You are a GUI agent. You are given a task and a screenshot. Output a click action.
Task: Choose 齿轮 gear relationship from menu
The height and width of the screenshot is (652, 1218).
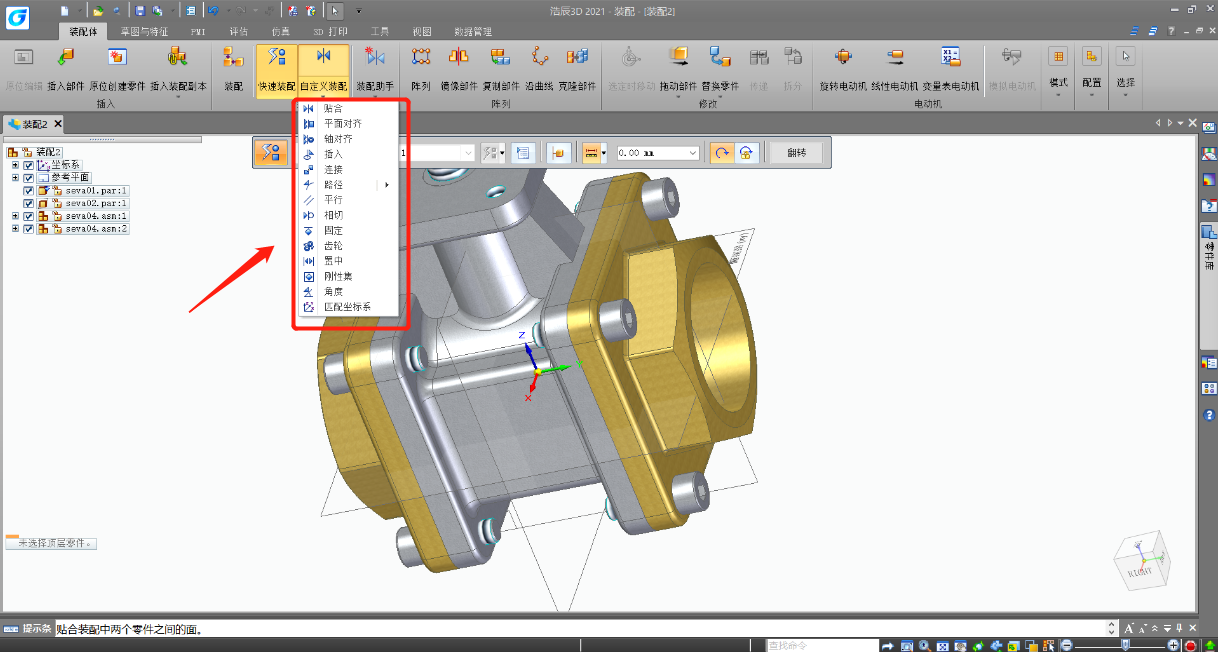tap(348, 246)
